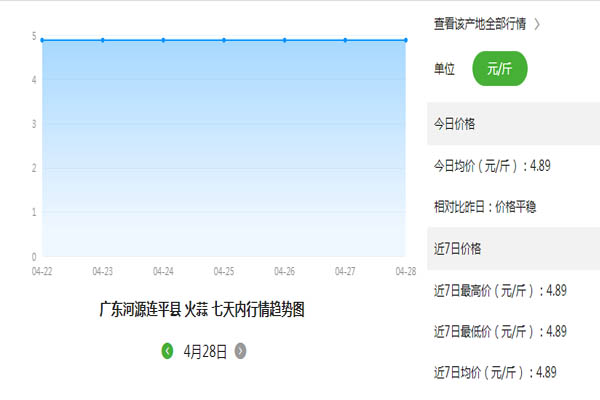
Task: Select the 近7日最高价 row
Action: (x=500, y=290)
